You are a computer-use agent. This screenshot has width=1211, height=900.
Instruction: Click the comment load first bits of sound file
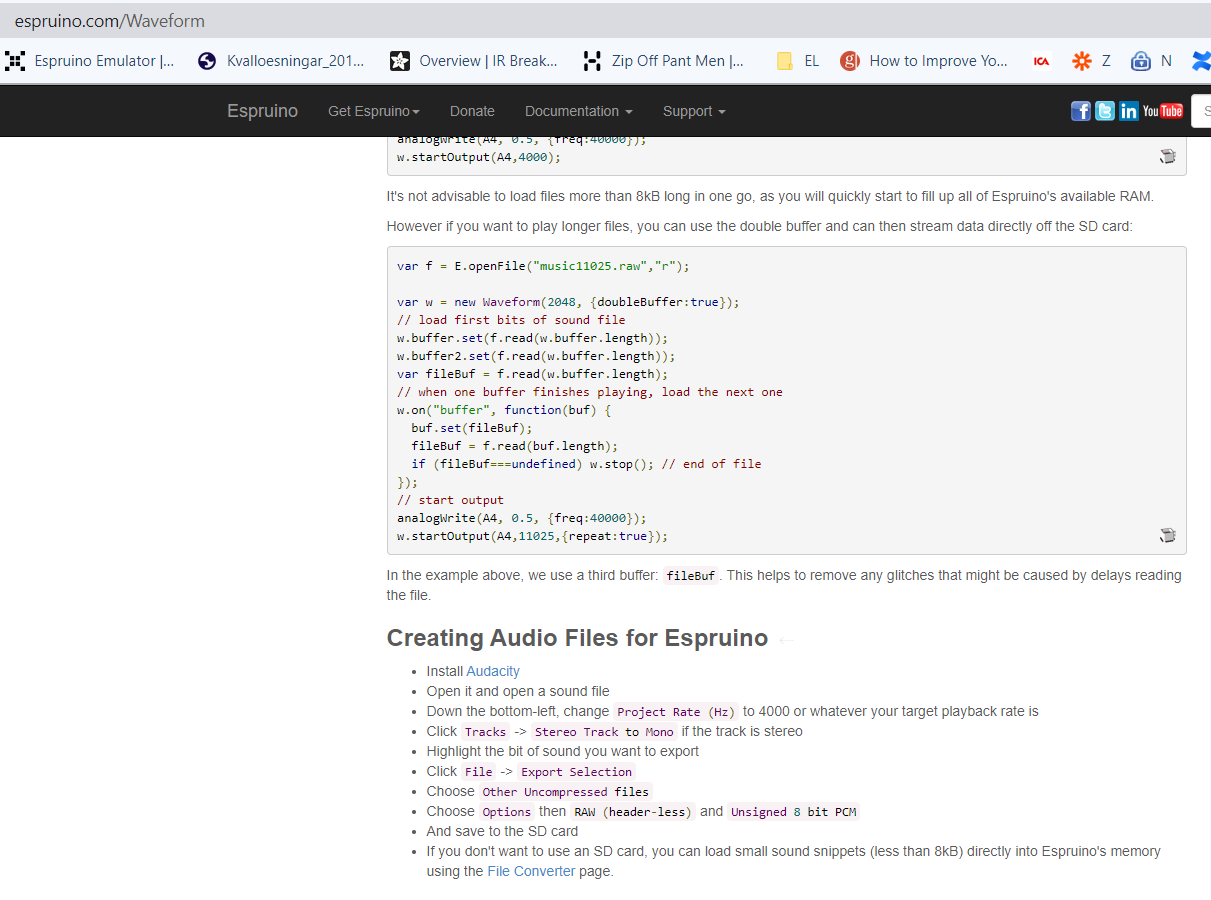pyautogui.click(x=511, y=320)
